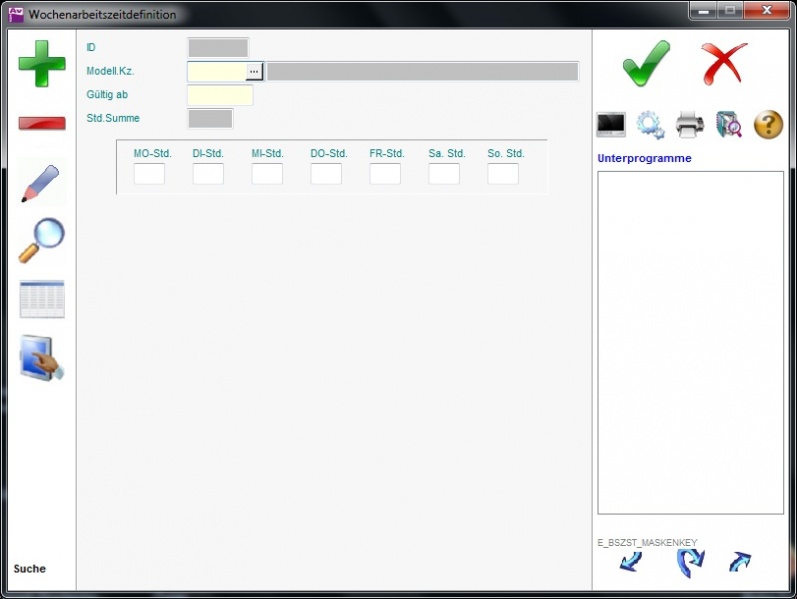The width and height of the screenshot is (797, 599).
Task: Click the black monitor screen icon
Action: (x=611, y=125)
